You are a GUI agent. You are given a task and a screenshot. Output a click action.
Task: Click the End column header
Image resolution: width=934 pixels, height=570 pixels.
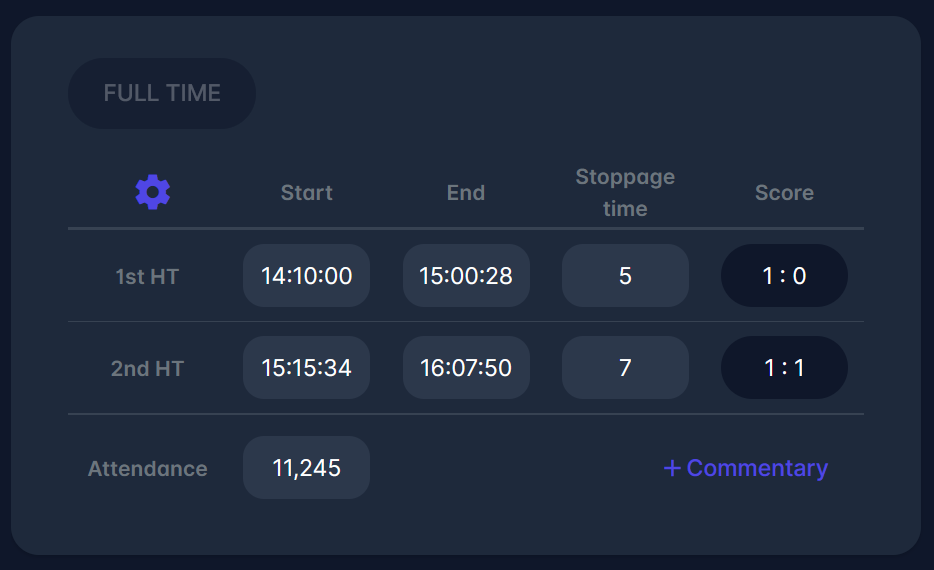tap(466, 193)
